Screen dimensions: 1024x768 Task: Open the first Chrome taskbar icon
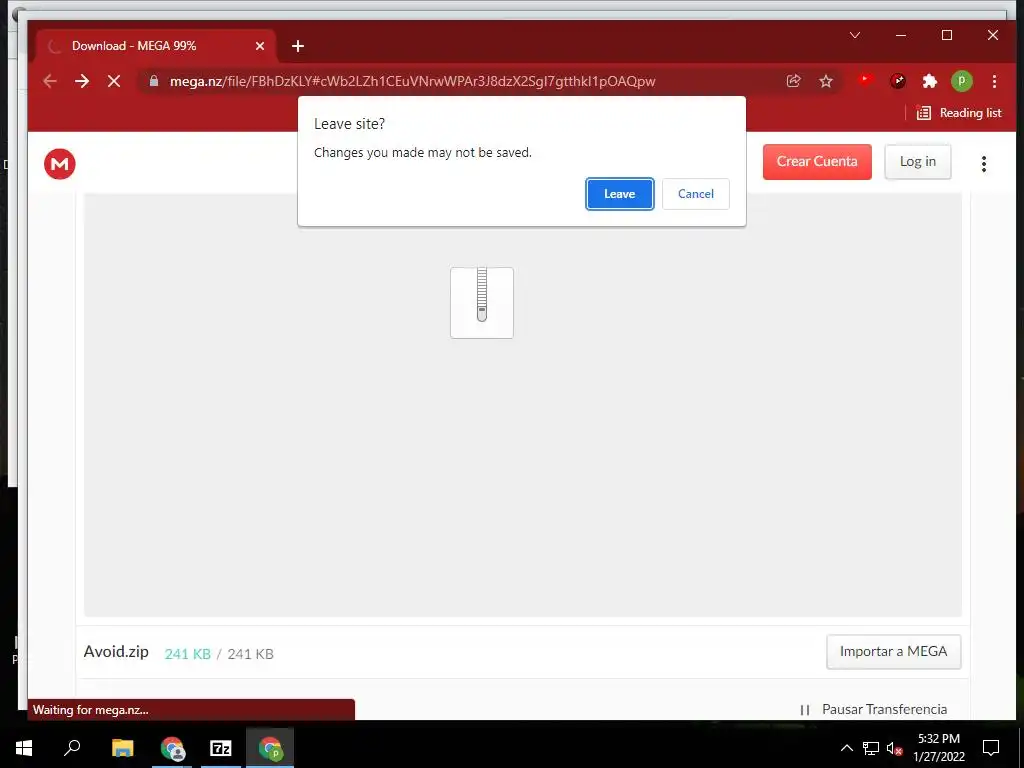(x=172, y=748)
